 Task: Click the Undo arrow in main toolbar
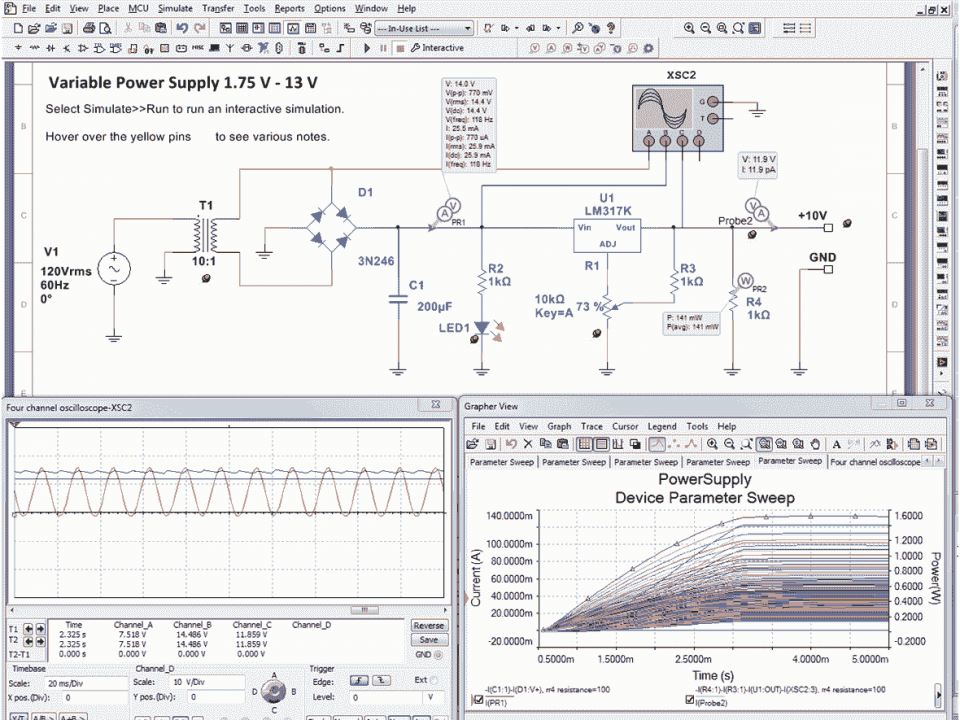click(182, 28)
